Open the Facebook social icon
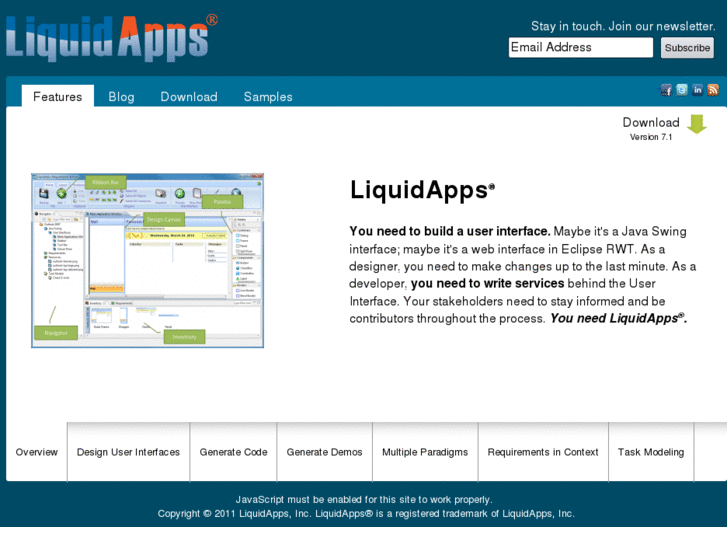The image size is (727, 545). point(666,90)
